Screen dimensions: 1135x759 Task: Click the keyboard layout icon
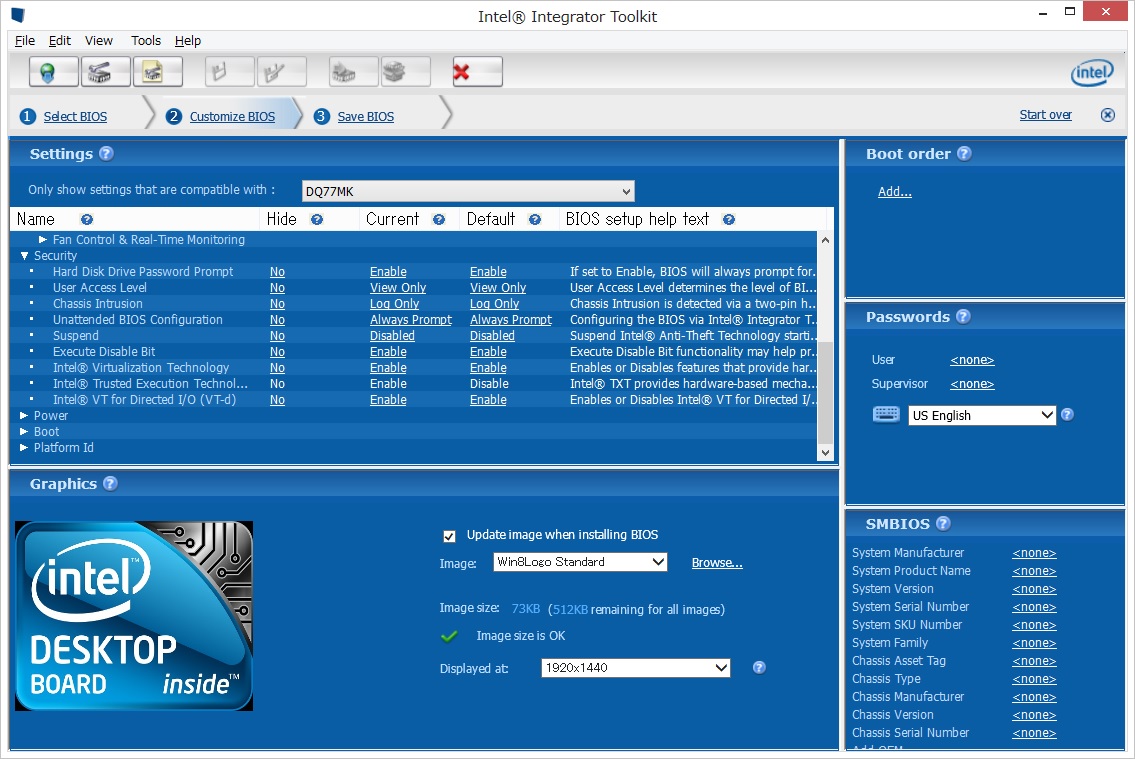pyautogui.click(x=886, y=414)
